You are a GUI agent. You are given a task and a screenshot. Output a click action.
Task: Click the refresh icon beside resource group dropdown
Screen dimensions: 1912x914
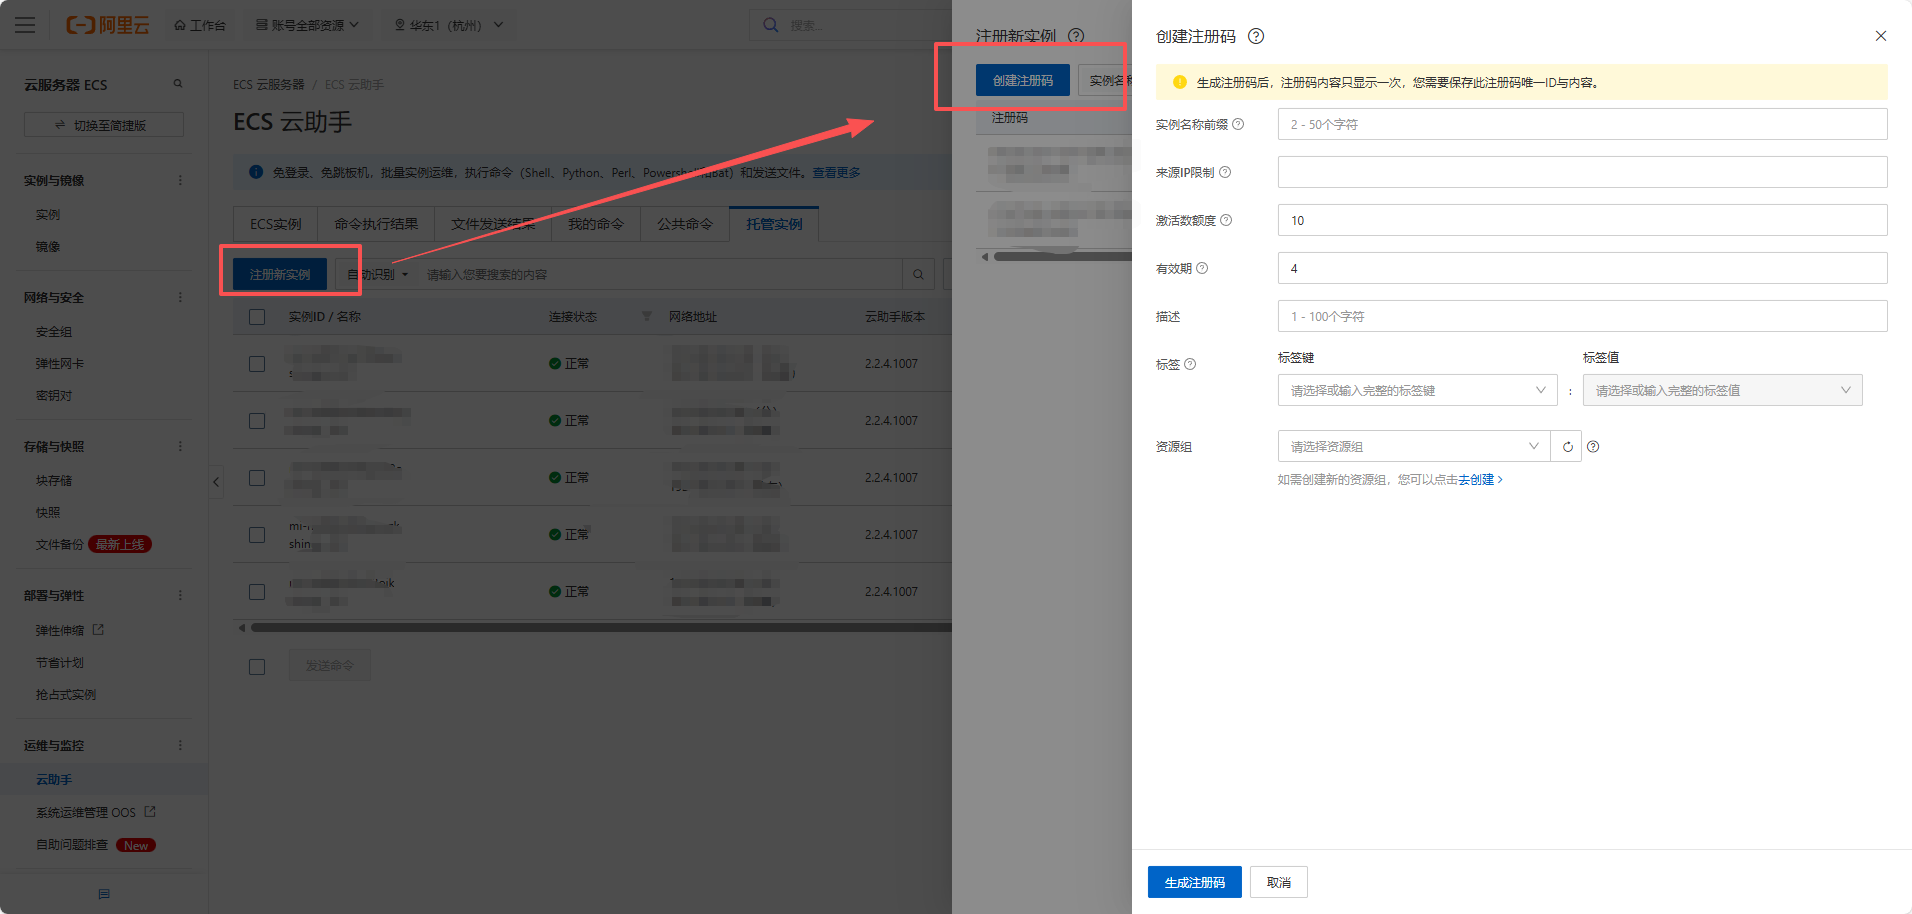point(1567,447)
